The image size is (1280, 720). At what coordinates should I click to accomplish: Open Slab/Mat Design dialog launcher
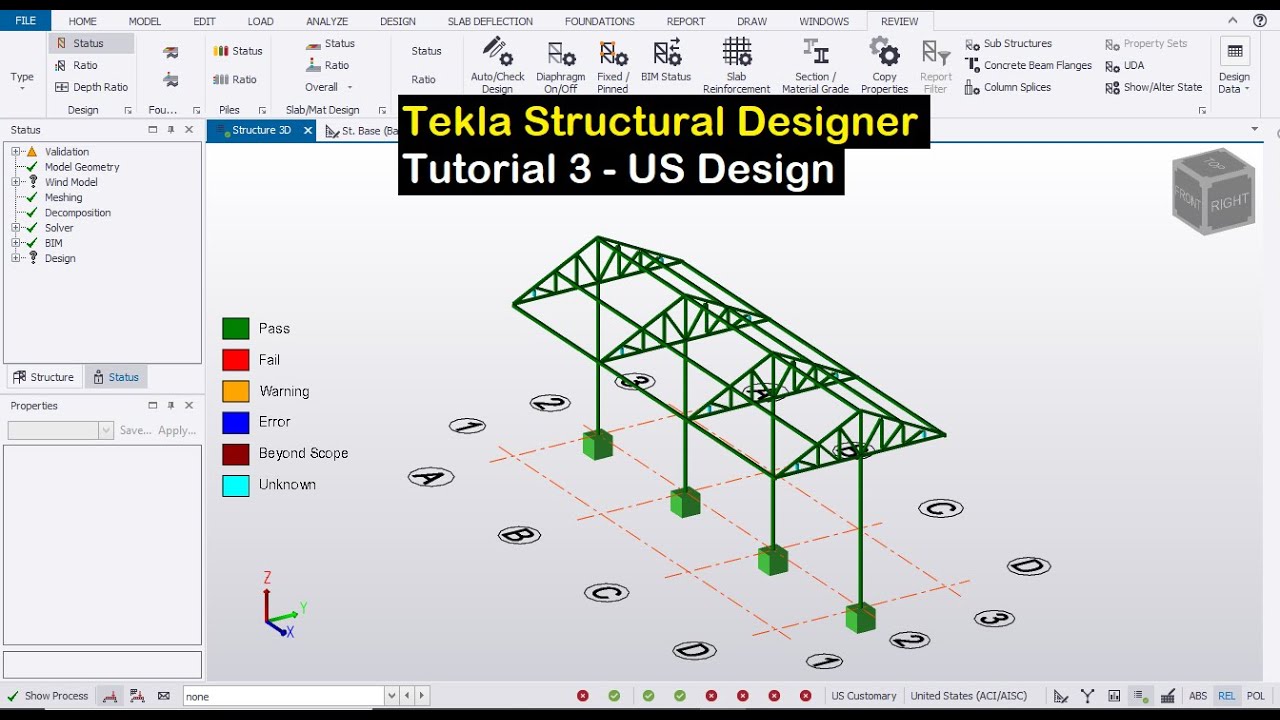[x=382, y=110]
